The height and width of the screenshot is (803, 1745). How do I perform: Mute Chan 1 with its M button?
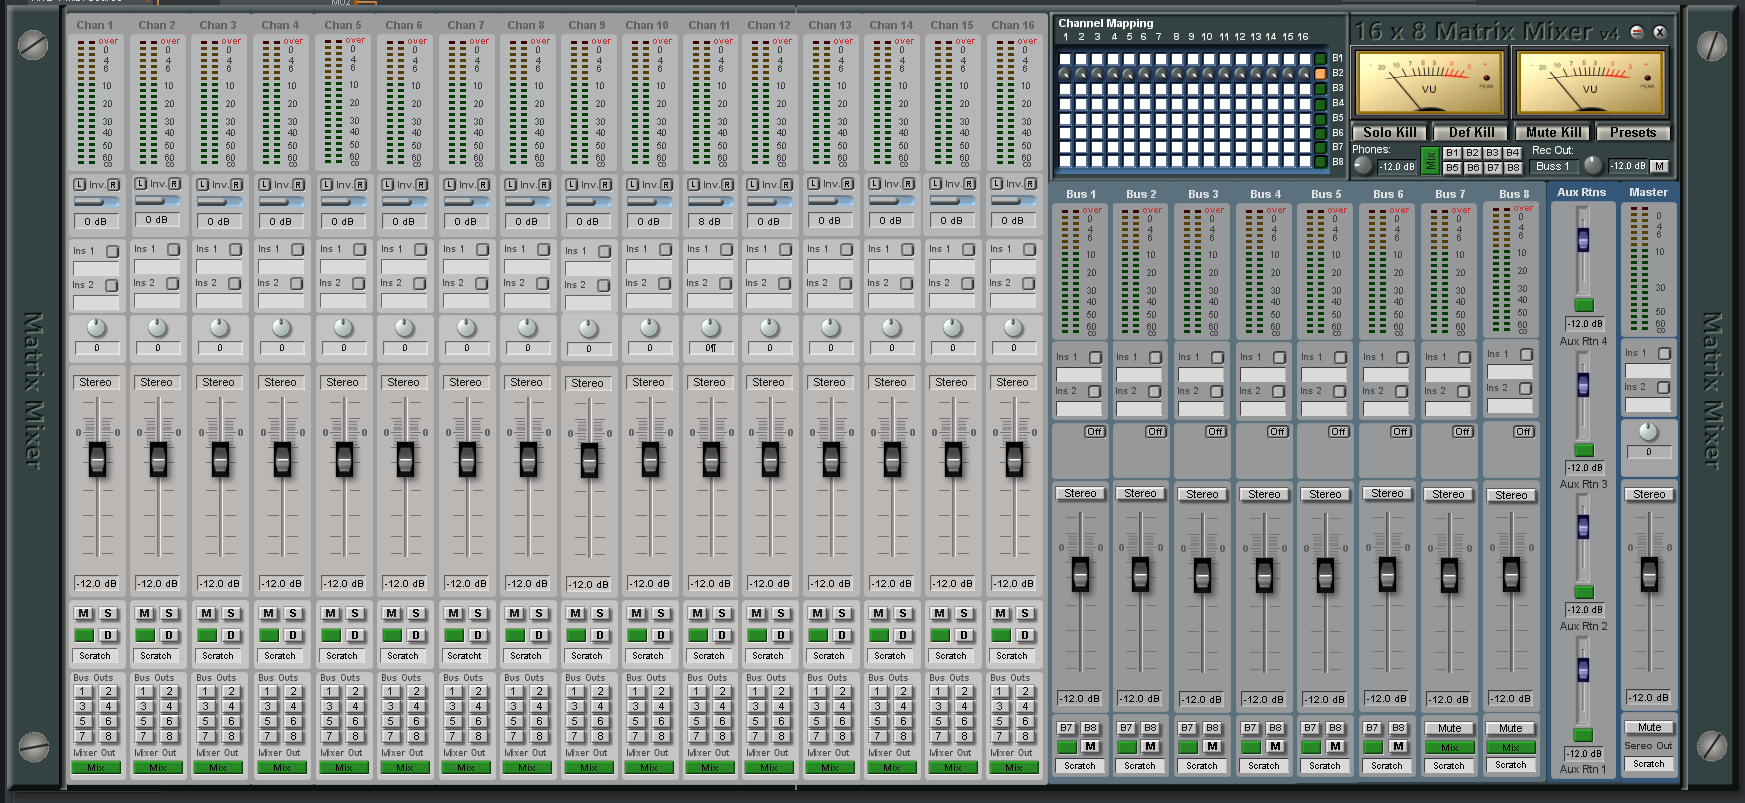(x=83, y=613)
